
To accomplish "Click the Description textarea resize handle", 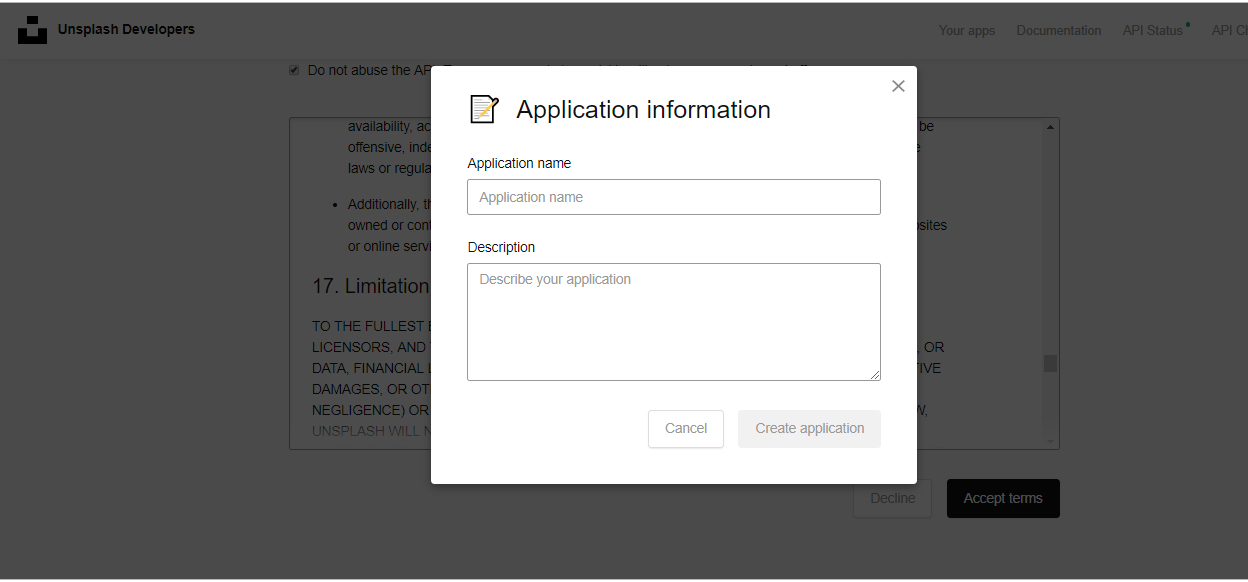I will [x=874, y=374].
